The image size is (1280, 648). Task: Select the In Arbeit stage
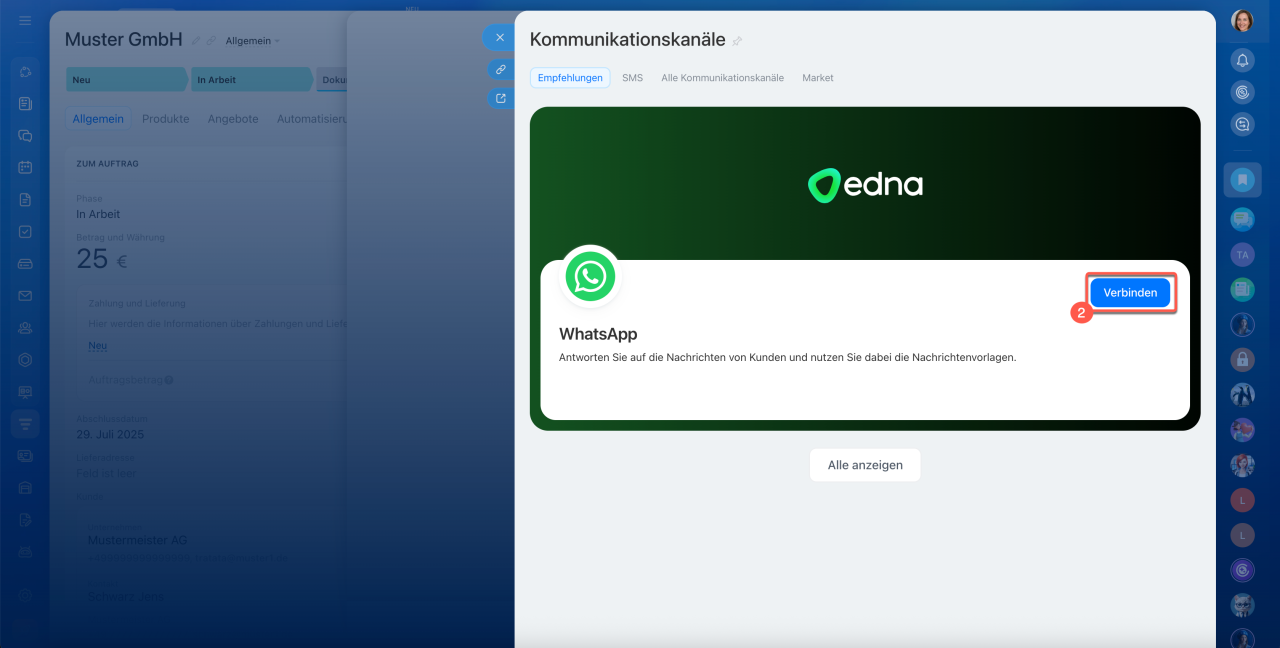pos(250,80)
